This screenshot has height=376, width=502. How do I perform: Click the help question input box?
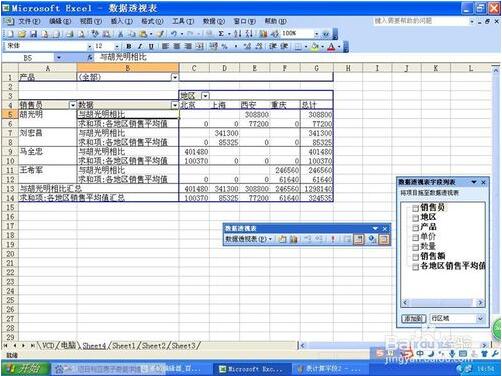[x=421, y=21]
